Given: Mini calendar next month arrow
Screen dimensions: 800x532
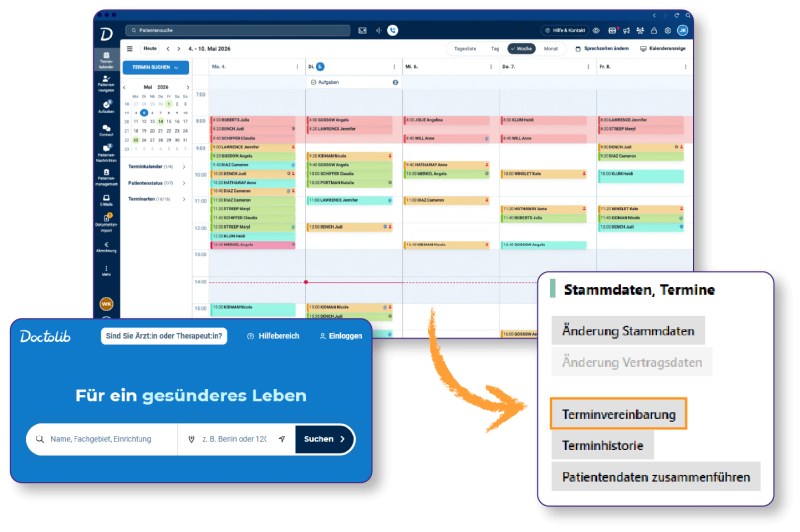Looking at the screenshot, I should point(187,87).
